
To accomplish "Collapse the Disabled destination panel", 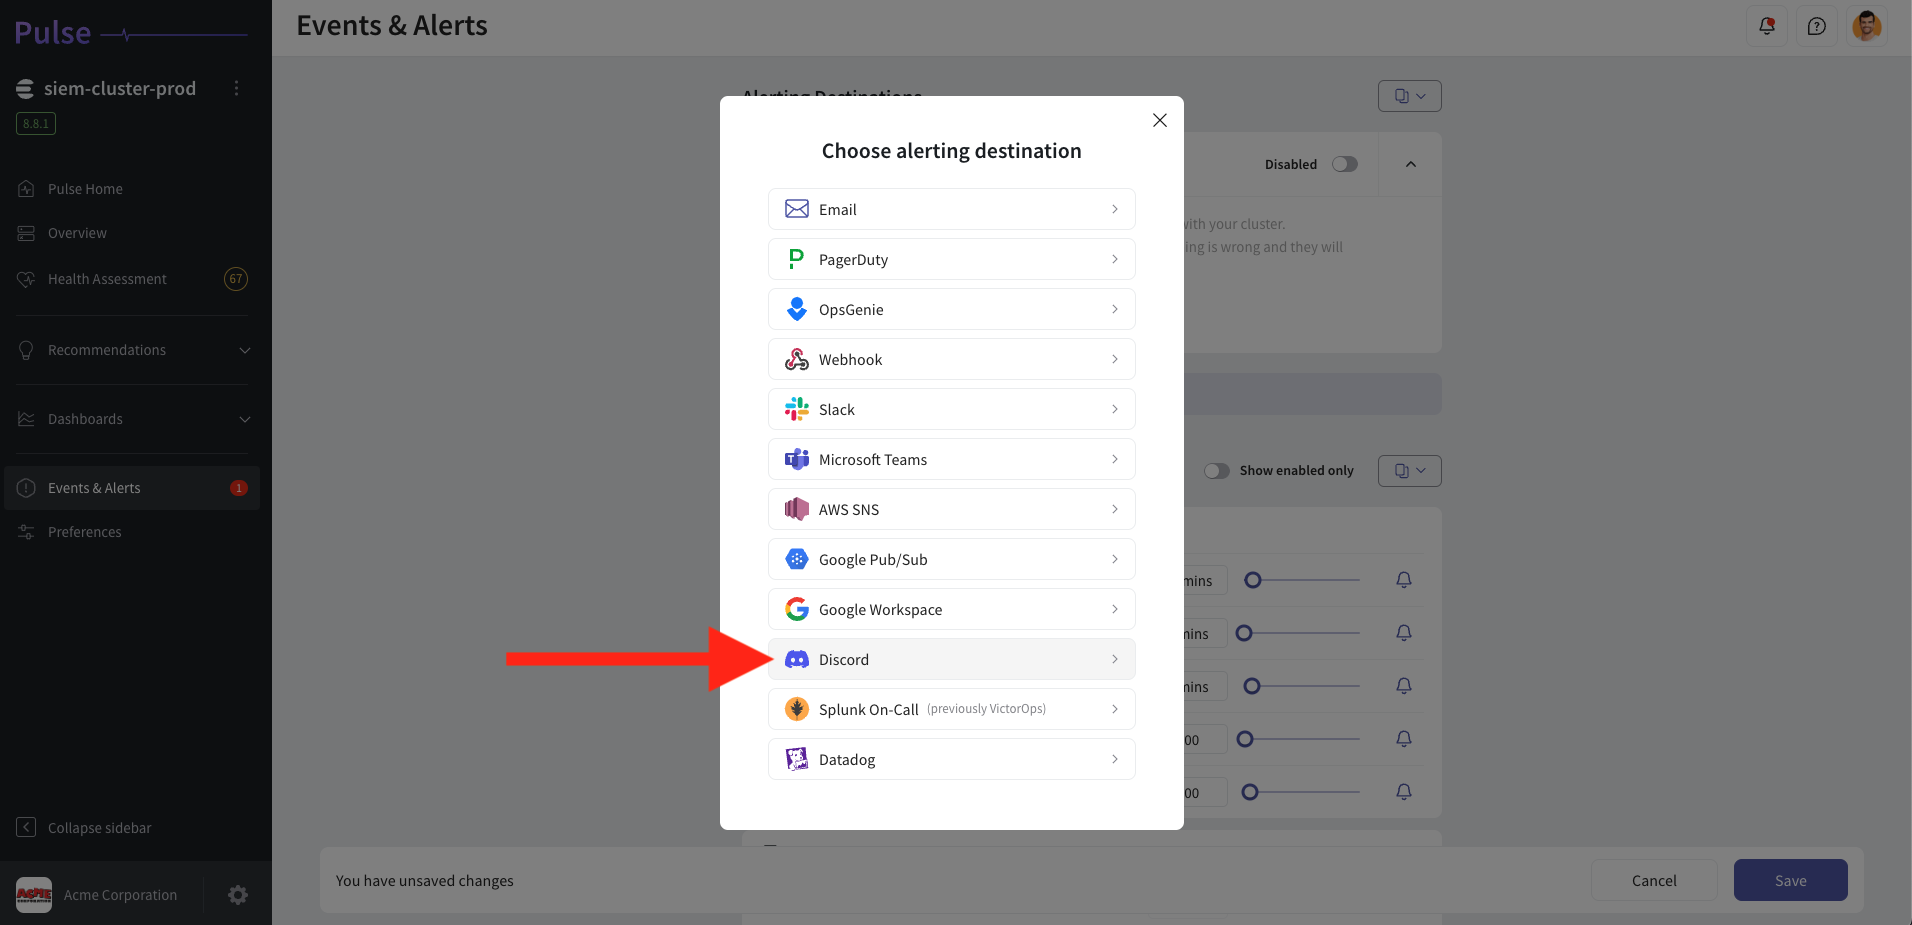I will (1410, 164).
